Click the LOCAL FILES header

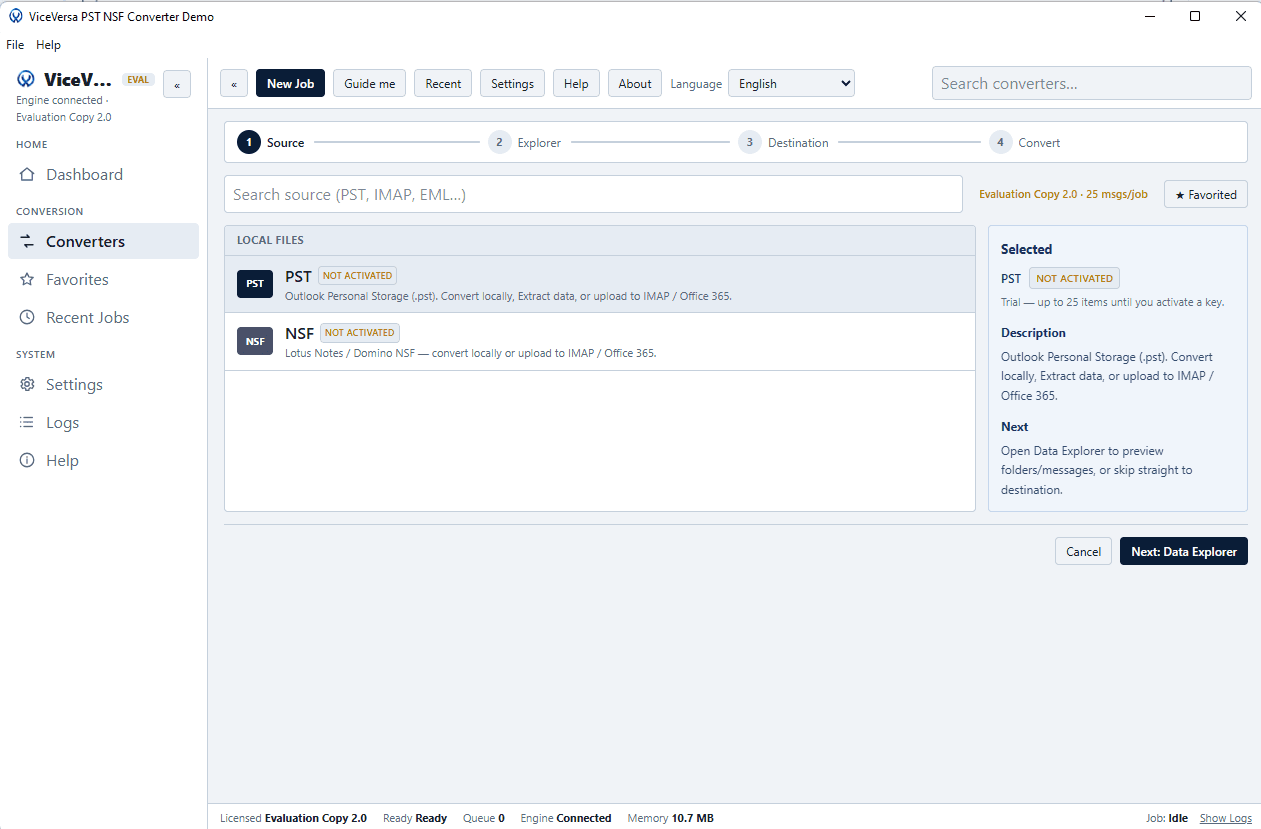(270, 240)
